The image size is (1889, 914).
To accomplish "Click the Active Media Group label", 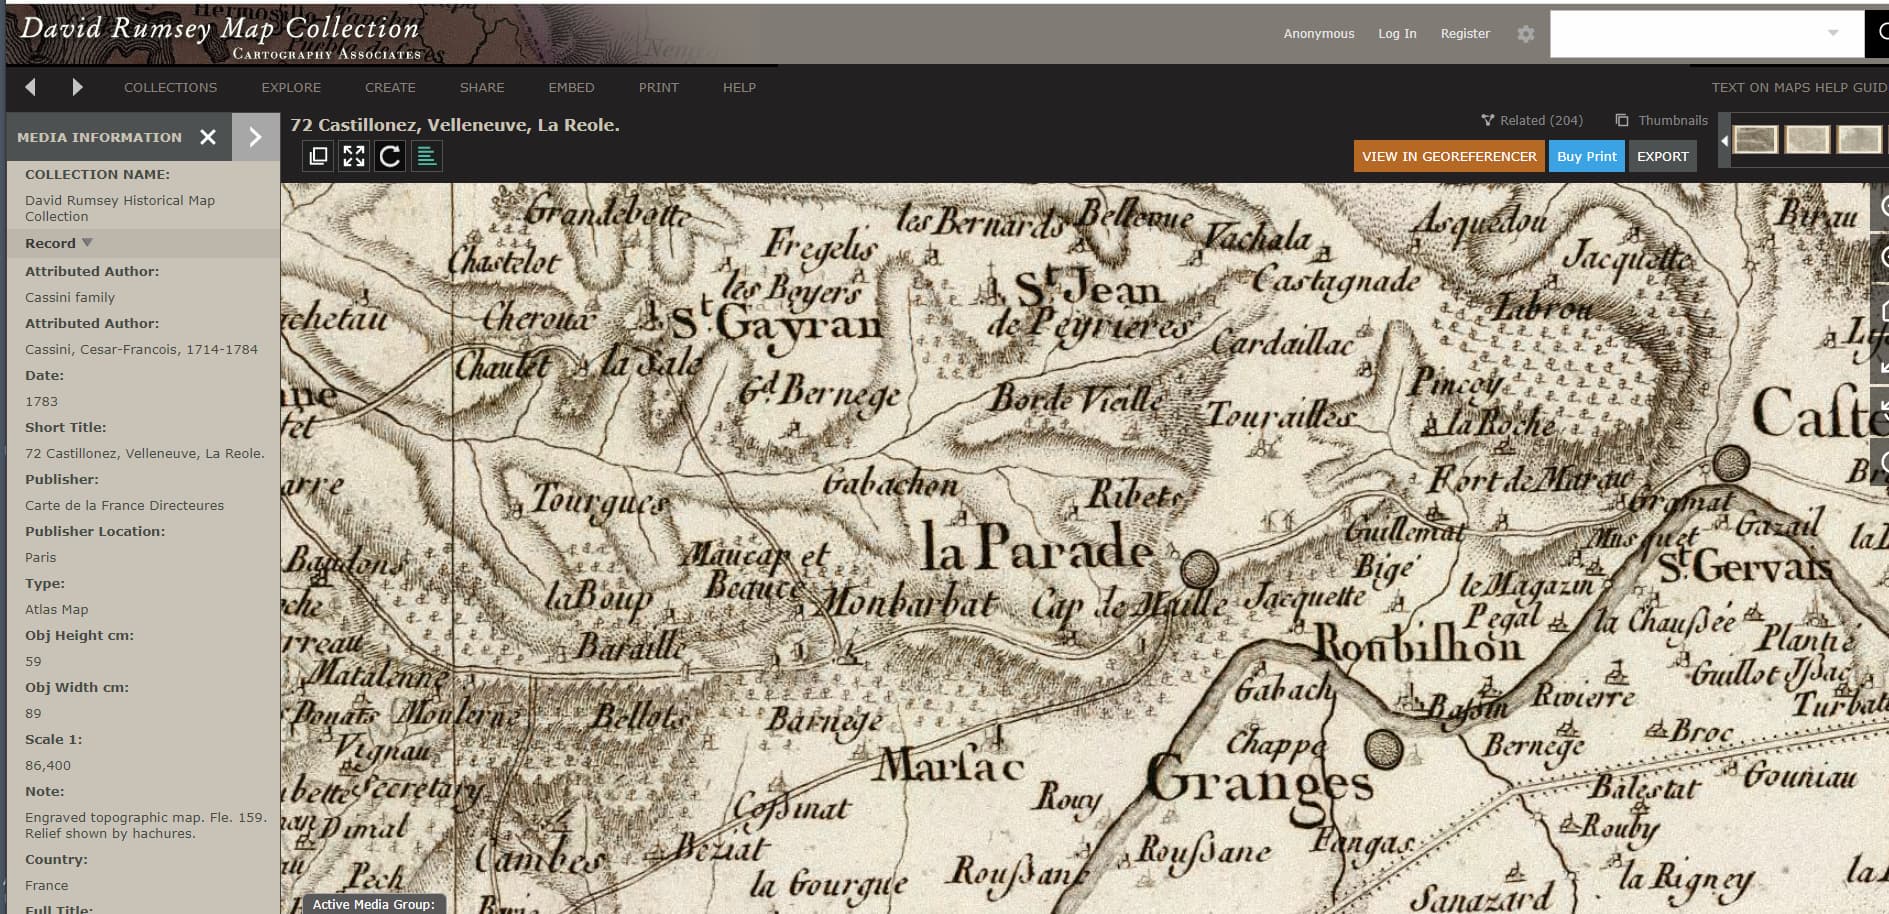I will coord(374,904).
